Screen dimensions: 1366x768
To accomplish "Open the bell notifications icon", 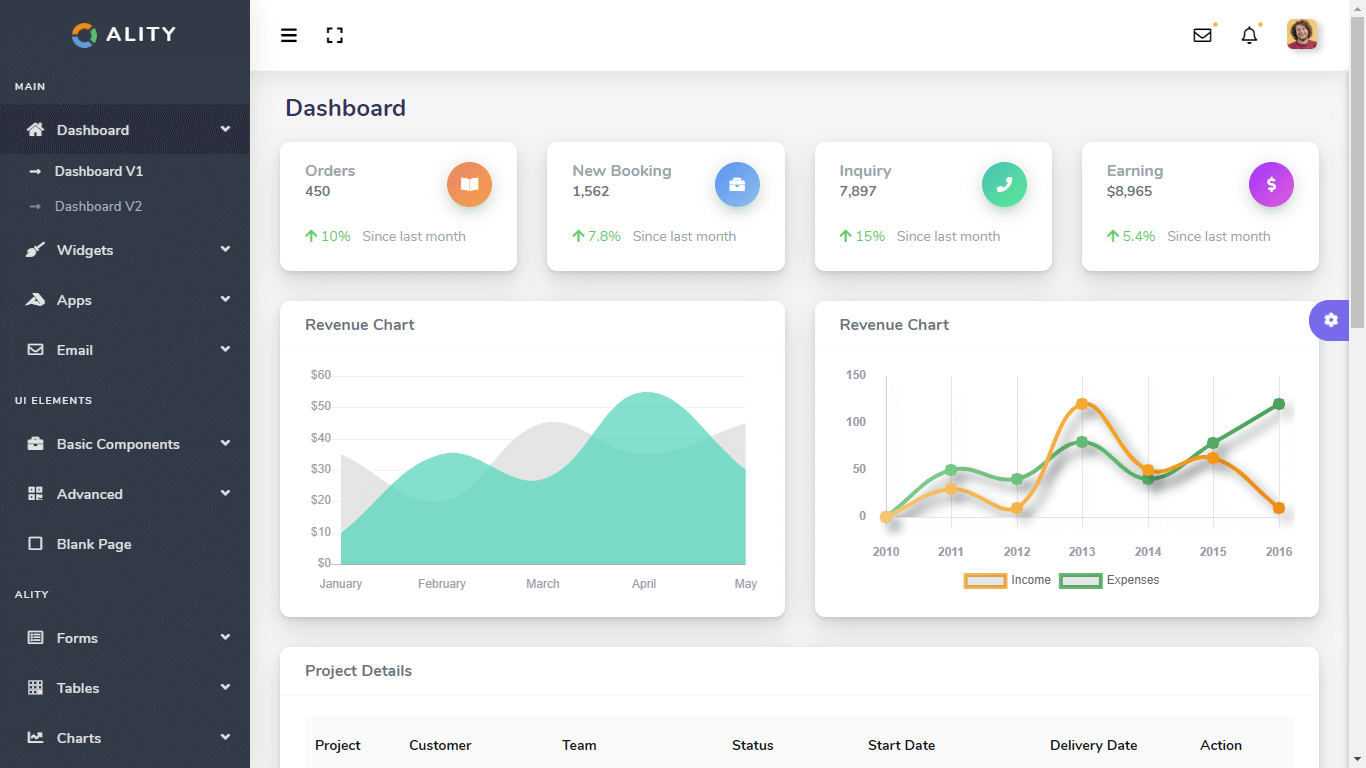I will click(1249, 36).
